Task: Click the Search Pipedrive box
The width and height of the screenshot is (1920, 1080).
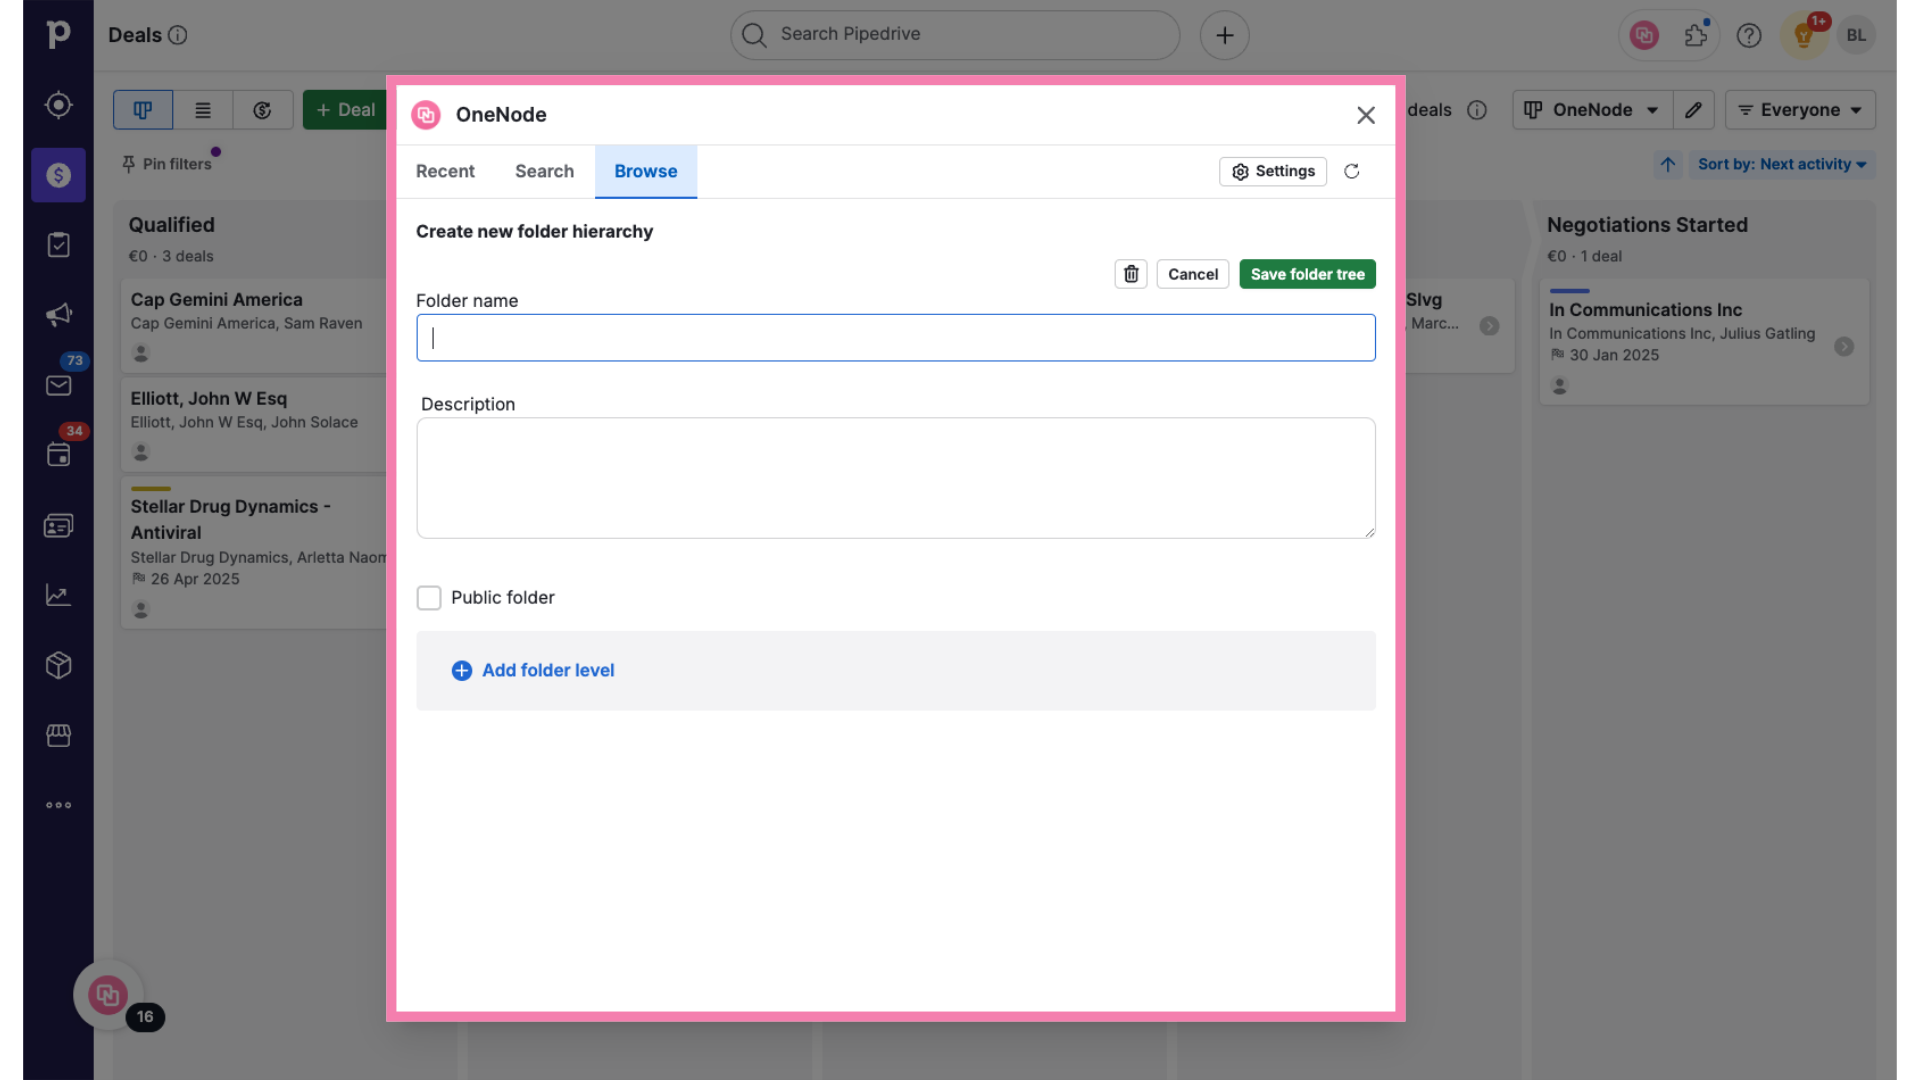Action: (955, 35)
